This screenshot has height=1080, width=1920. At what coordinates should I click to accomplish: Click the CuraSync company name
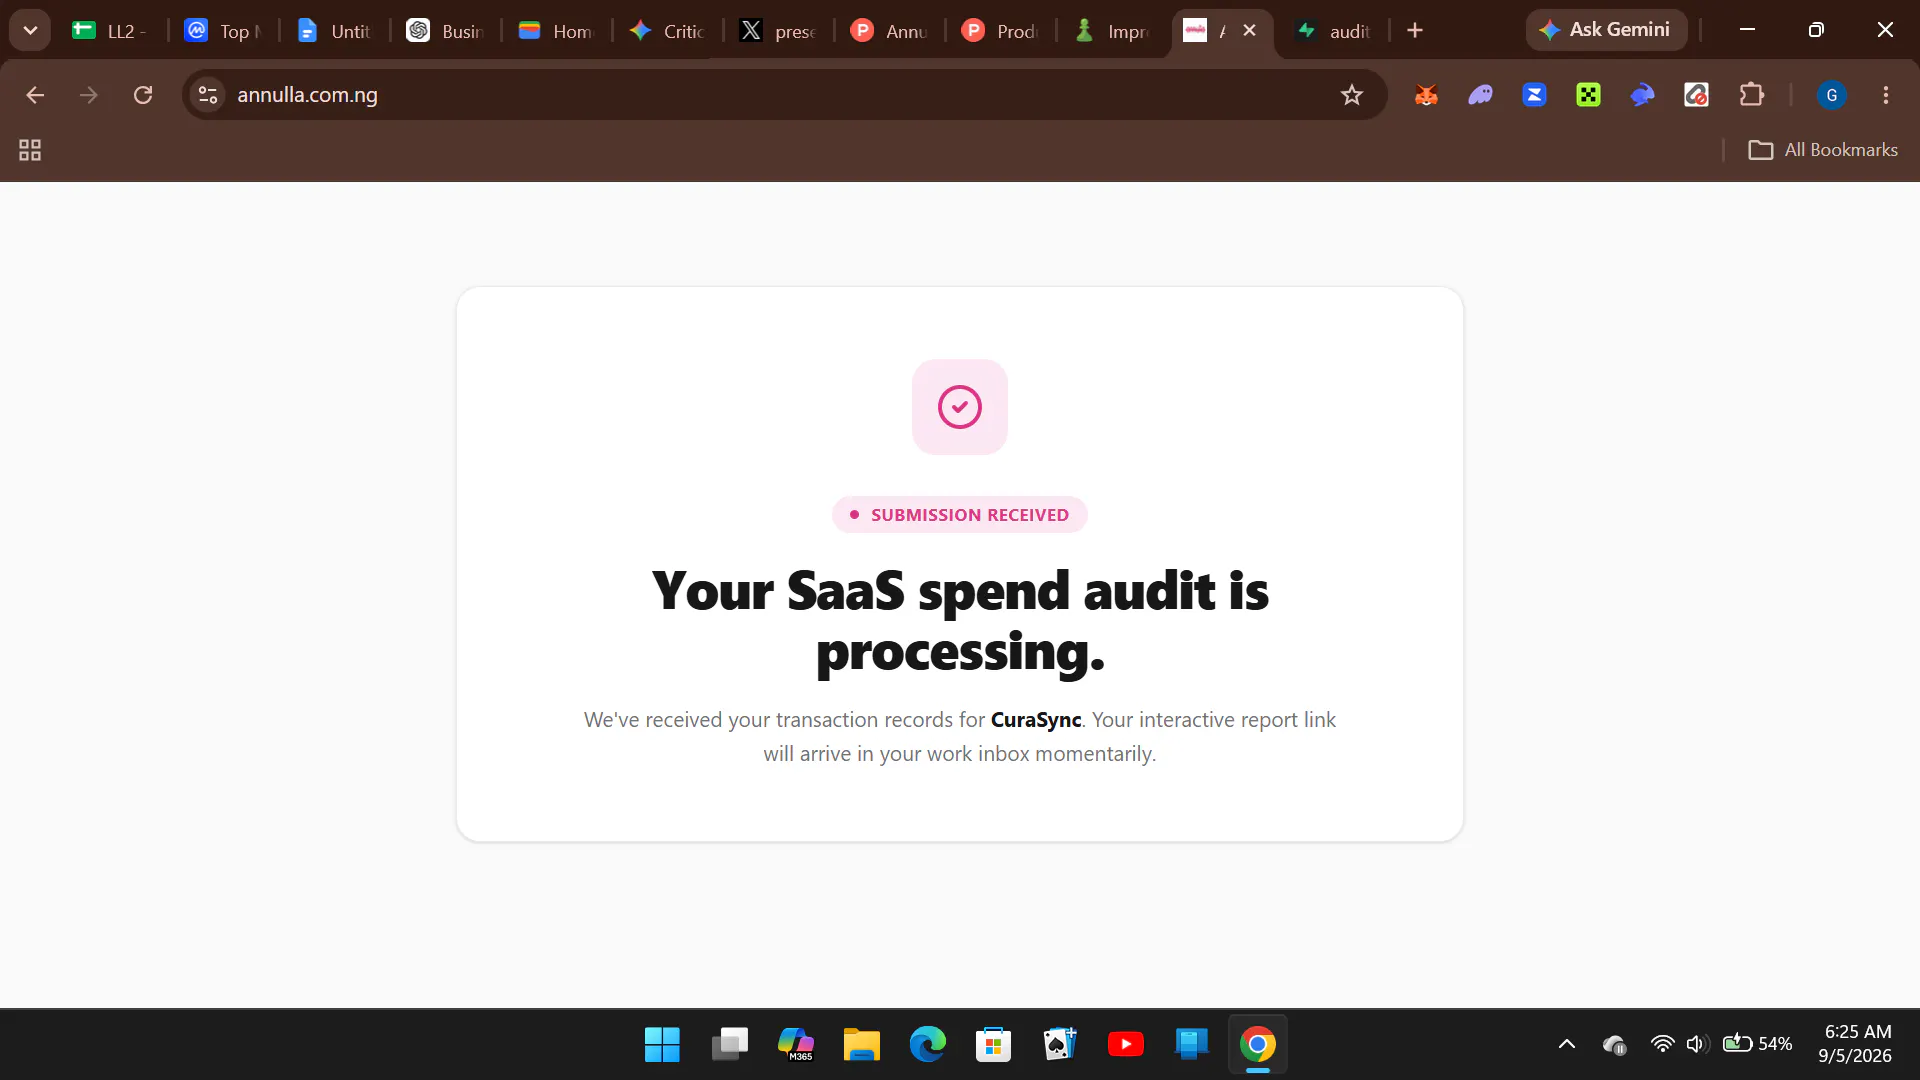coord(1036,720)
